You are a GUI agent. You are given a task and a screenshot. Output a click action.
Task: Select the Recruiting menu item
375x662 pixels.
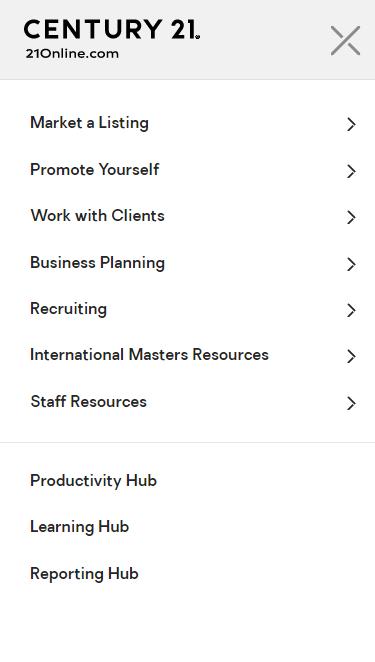pos(68,309)
